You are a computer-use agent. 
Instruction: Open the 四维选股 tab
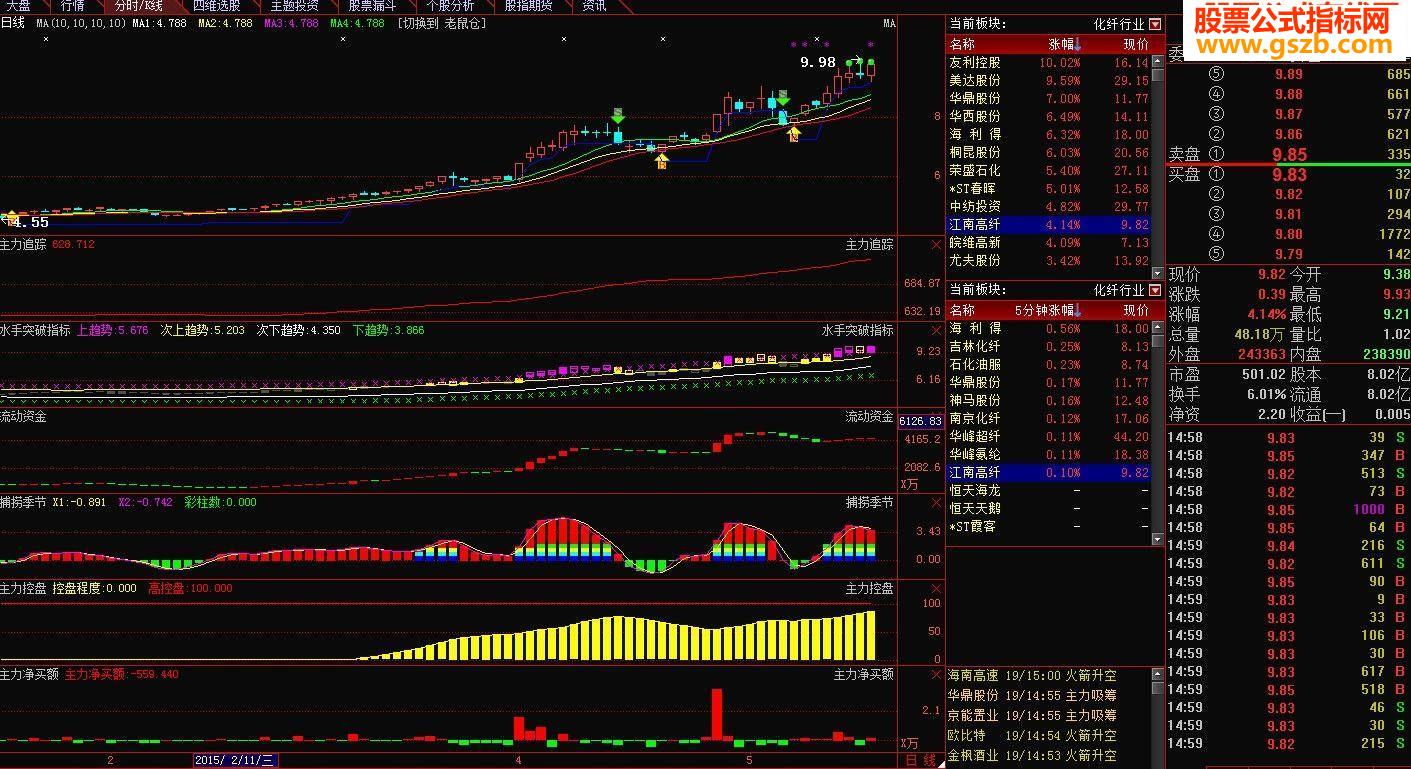216,6
